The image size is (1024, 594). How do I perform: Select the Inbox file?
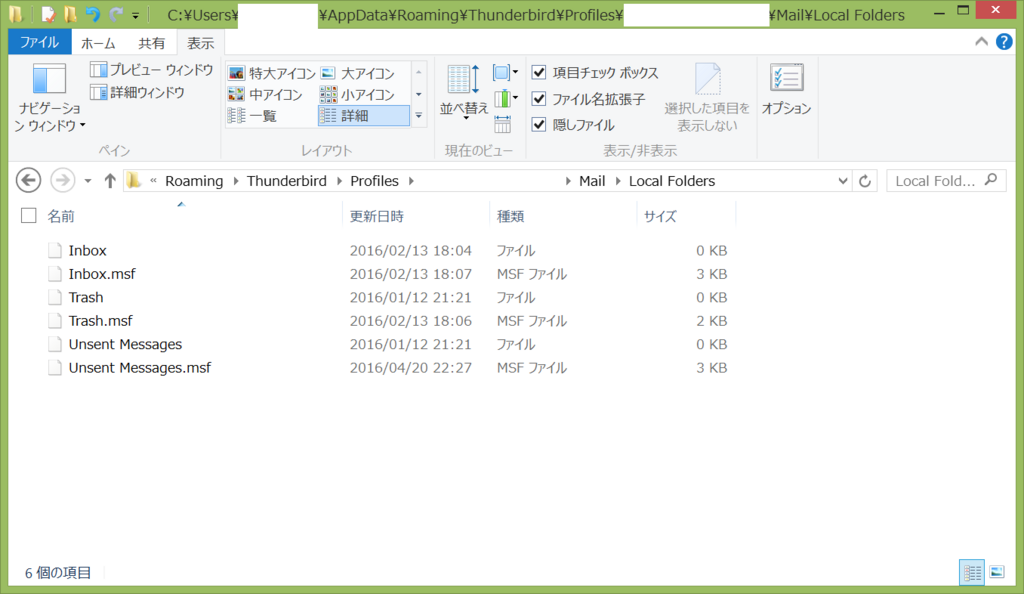(87, 251)
